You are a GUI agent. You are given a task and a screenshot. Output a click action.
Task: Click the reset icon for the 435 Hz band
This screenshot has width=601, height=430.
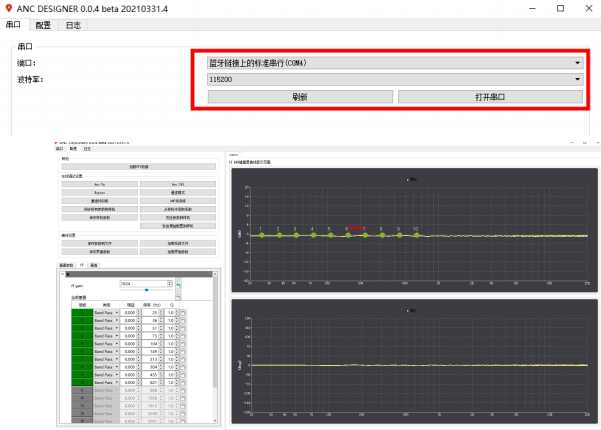coord(183,375)
